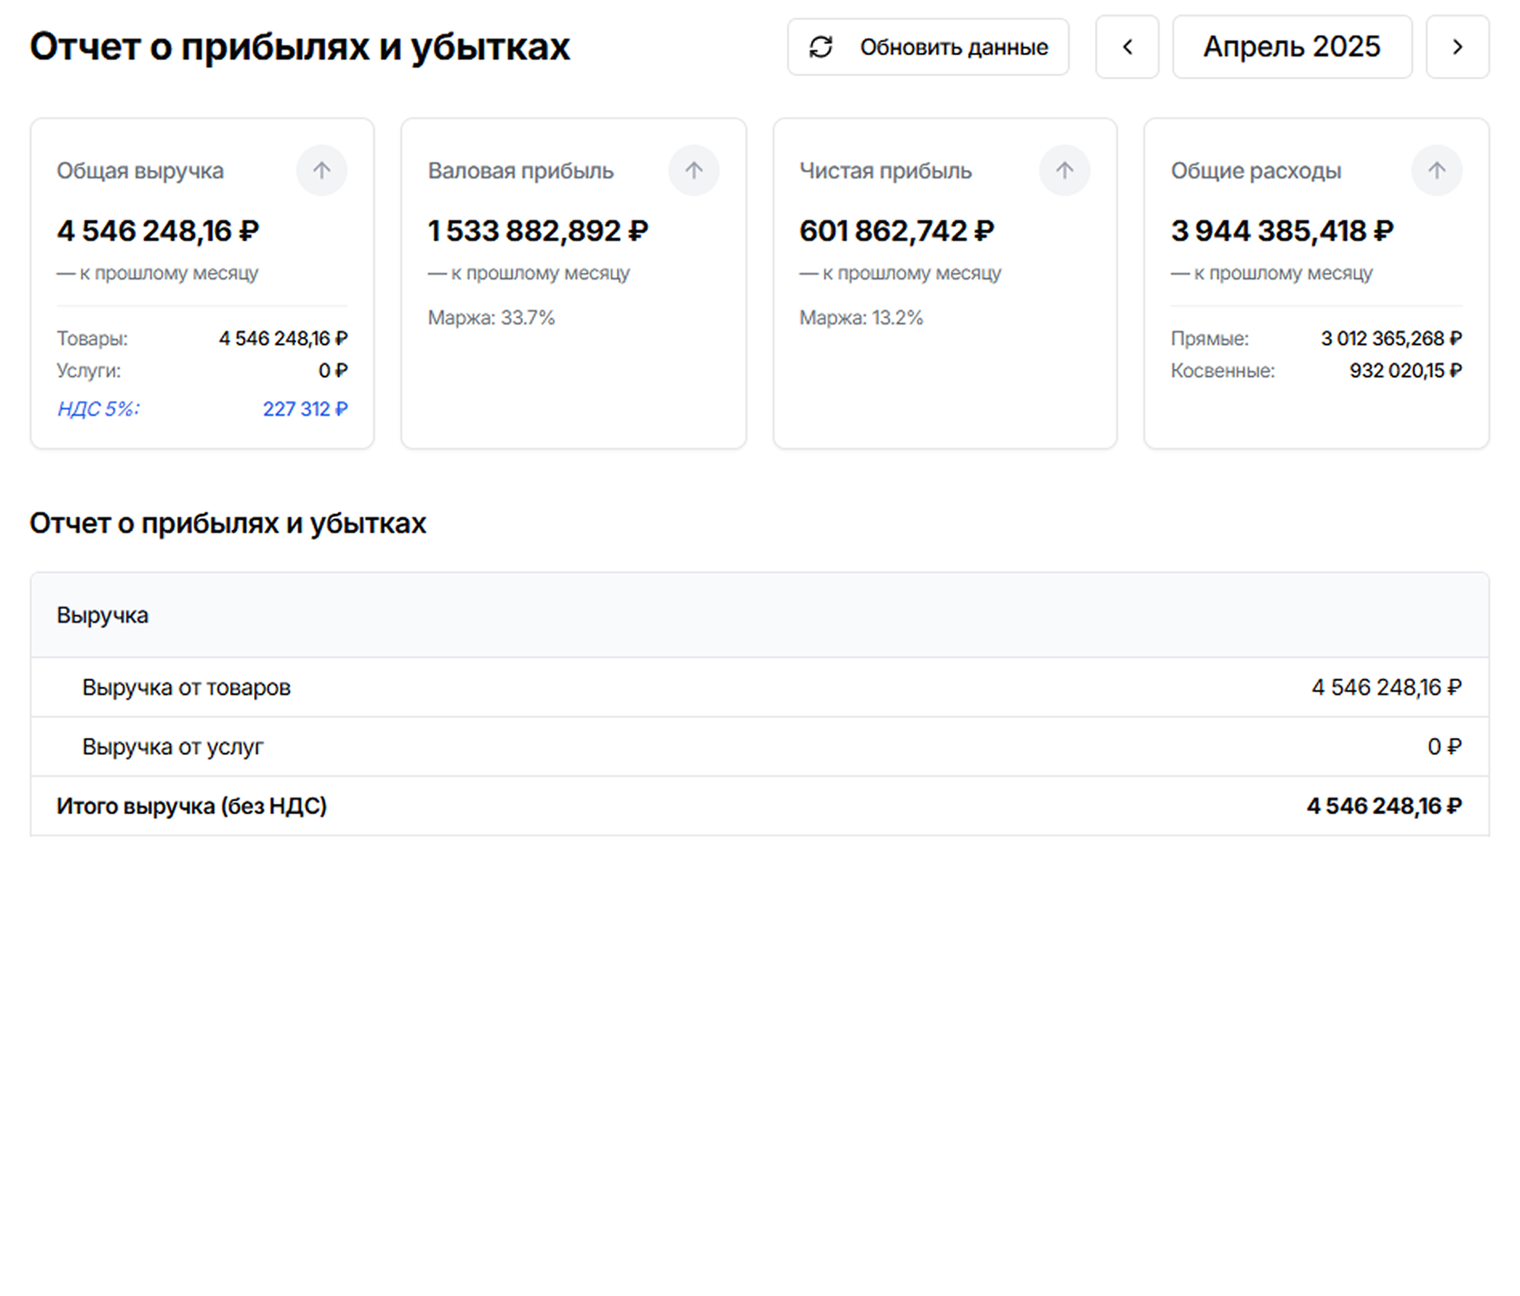Click the Маржа: 33.7% text
Screen dimensions: 1520x1296
[x=491, y=318]
